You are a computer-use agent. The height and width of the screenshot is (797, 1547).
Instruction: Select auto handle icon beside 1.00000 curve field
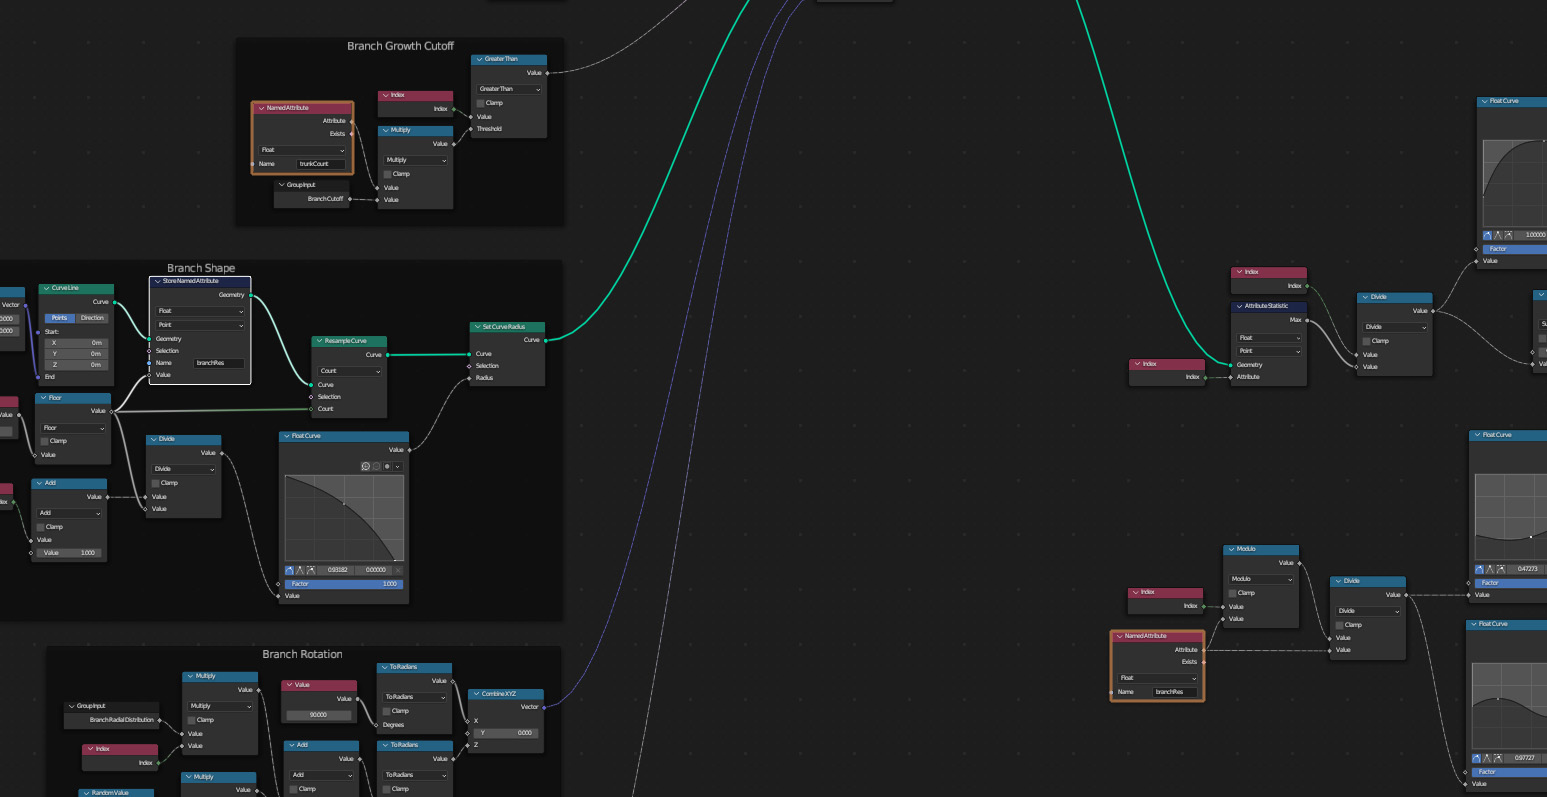[x=1487, y=235]
